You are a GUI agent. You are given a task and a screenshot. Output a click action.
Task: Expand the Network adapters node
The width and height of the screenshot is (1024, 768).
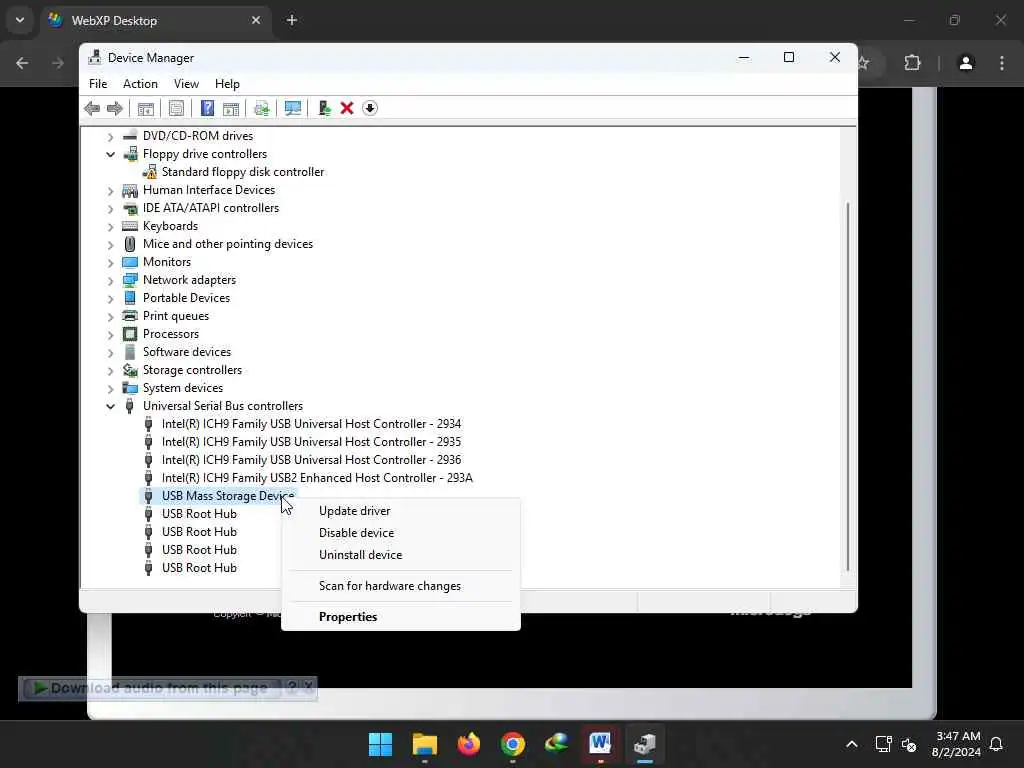pyautogui.click(x=110, y=280)
